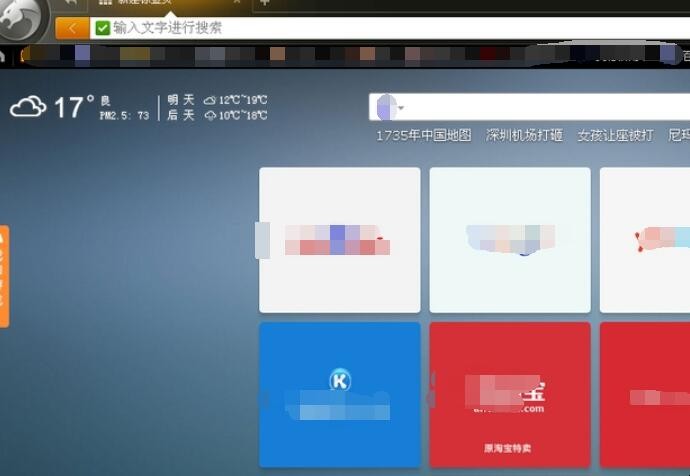Open the second white speed-dial tile
This screenshot has height=476, width=690.
[510, 240]
